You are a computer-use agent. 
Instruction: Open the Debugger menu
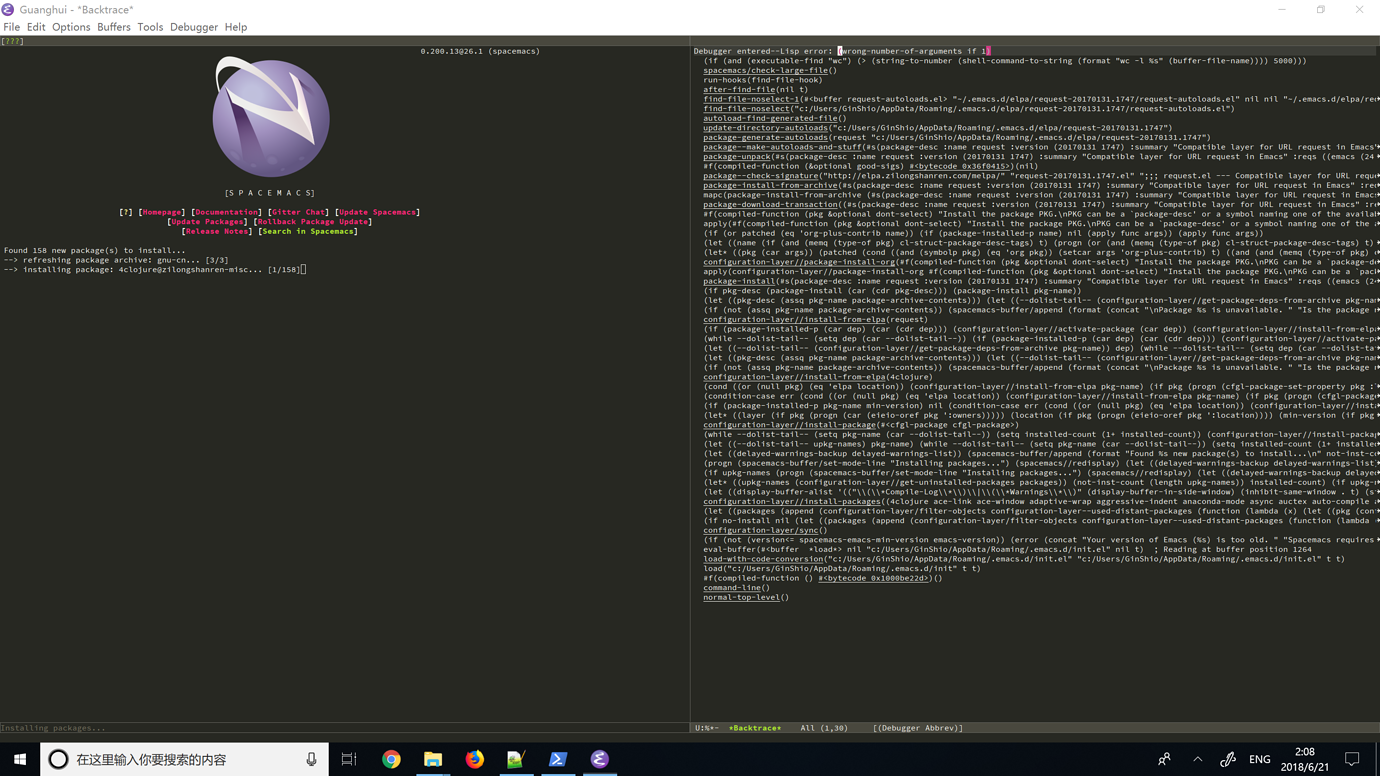[x=193, y=27]
